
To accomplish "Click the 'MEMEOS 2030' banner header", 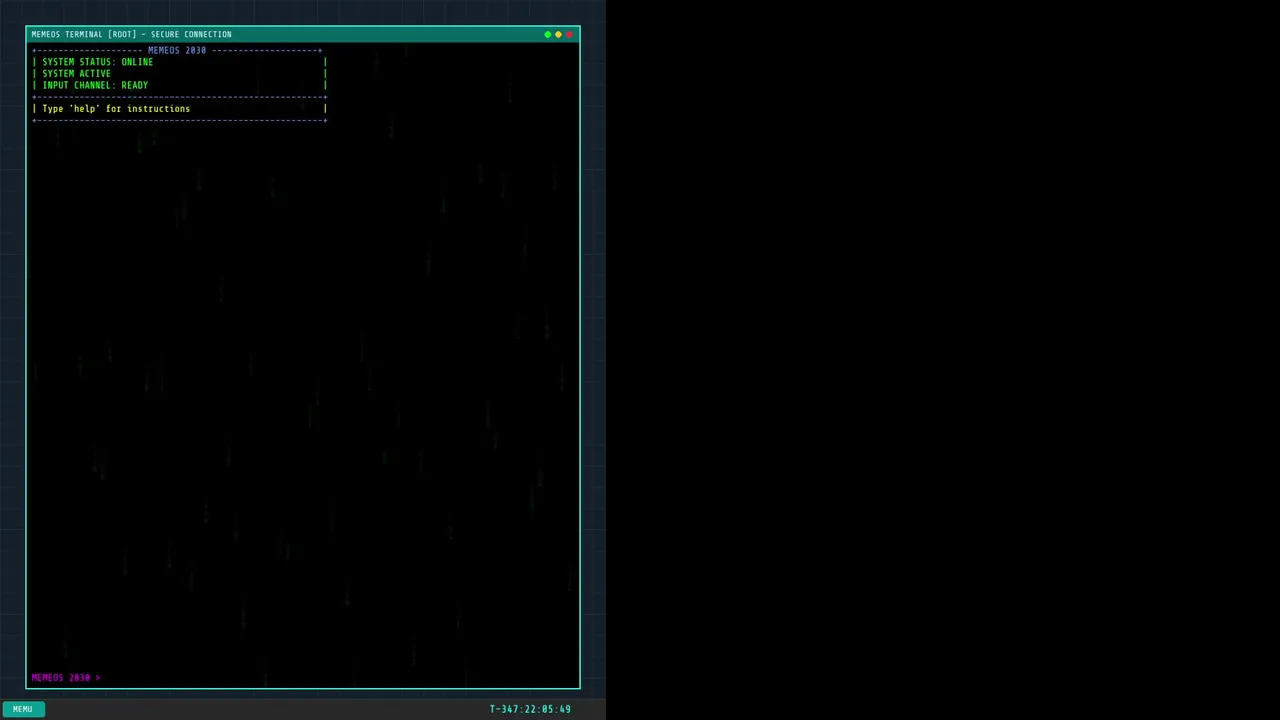I will coord(177,50).
